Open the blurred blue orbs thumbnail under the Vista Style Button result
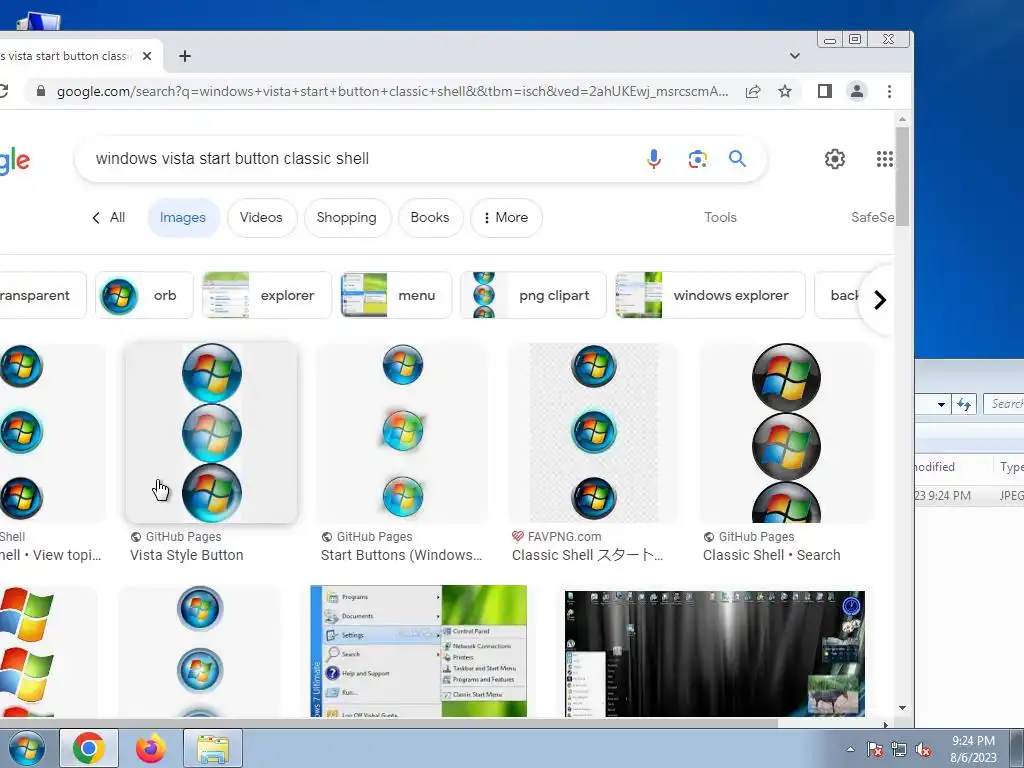This screenshot has width=1024, height=768. [x=199, y=651]
